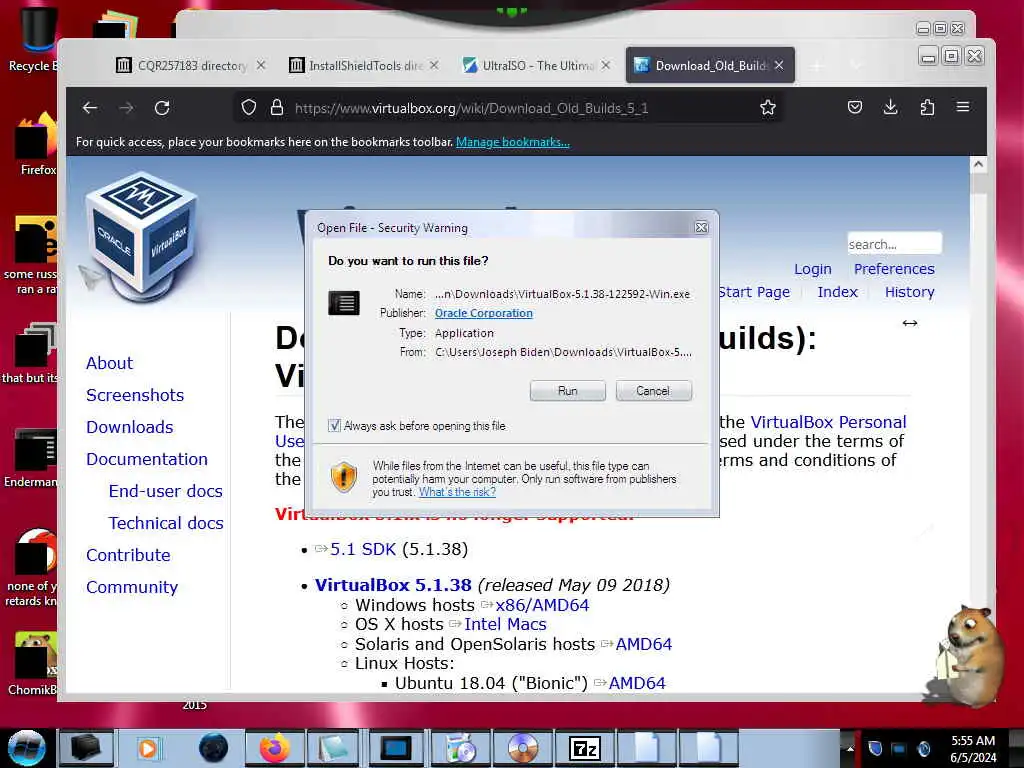Screen dimensions: 1024x768
Task: Bookmark this page with the star
Action: [768, 108]
